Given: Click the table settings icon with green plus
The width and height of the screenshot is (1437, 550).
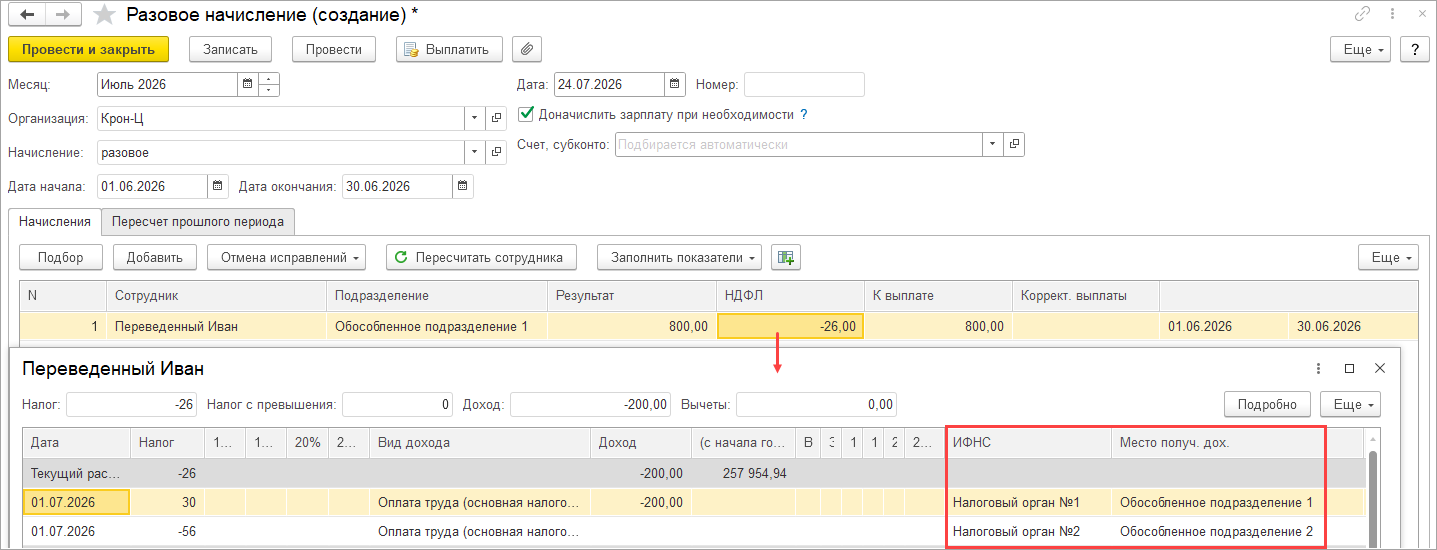Looking at the screenshot, I should 786,258.
